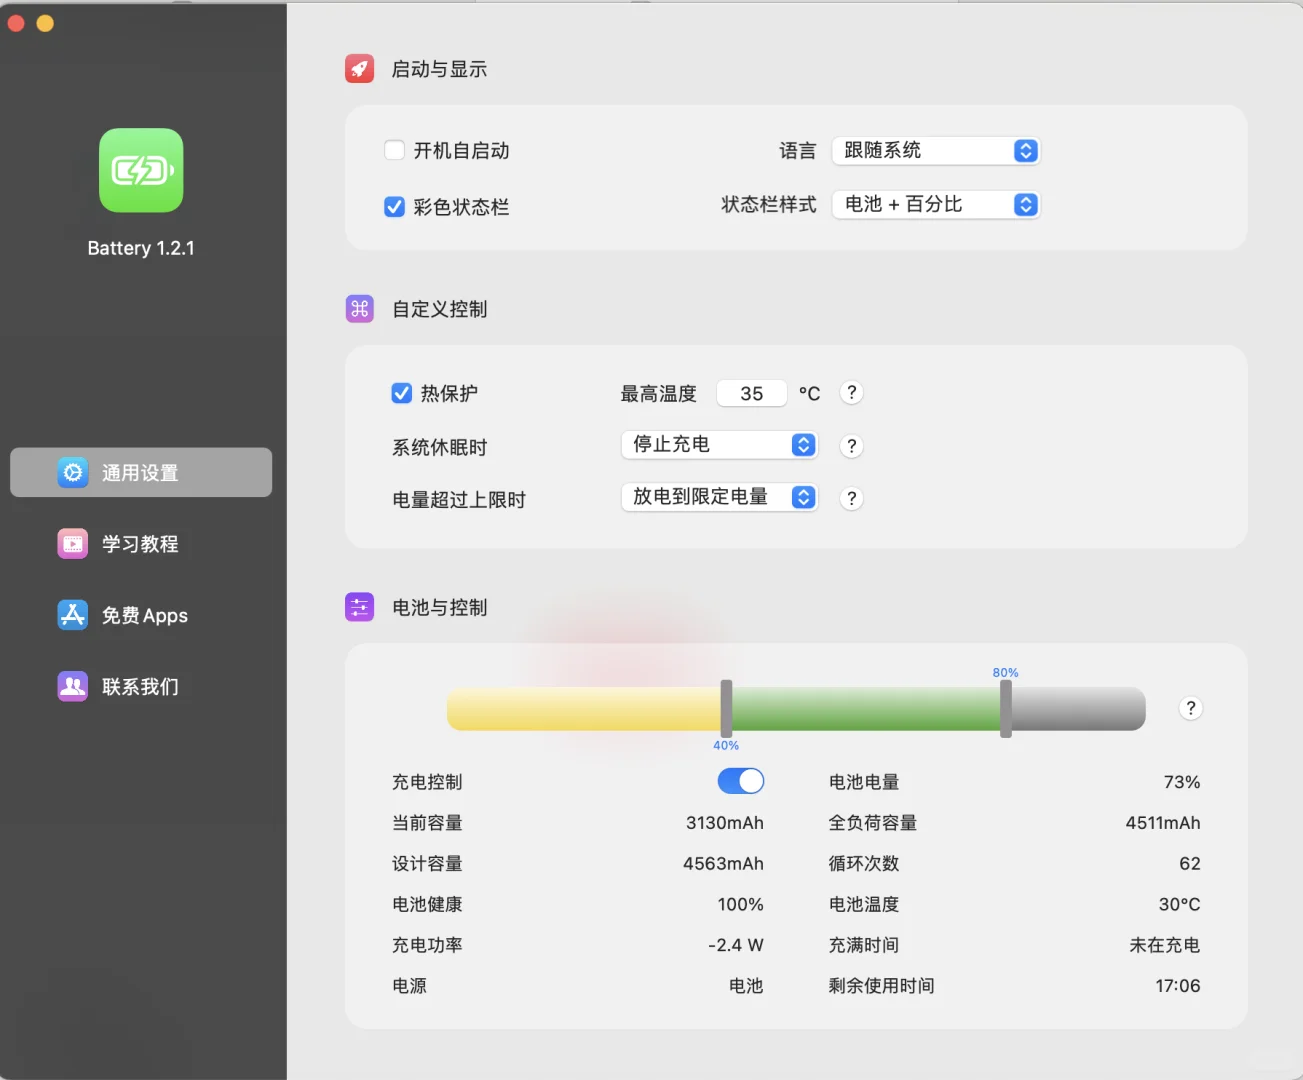The image size is (1303, 1080).
Task: Click the help button beside 最高温度
Action: (x=850, y=392)
